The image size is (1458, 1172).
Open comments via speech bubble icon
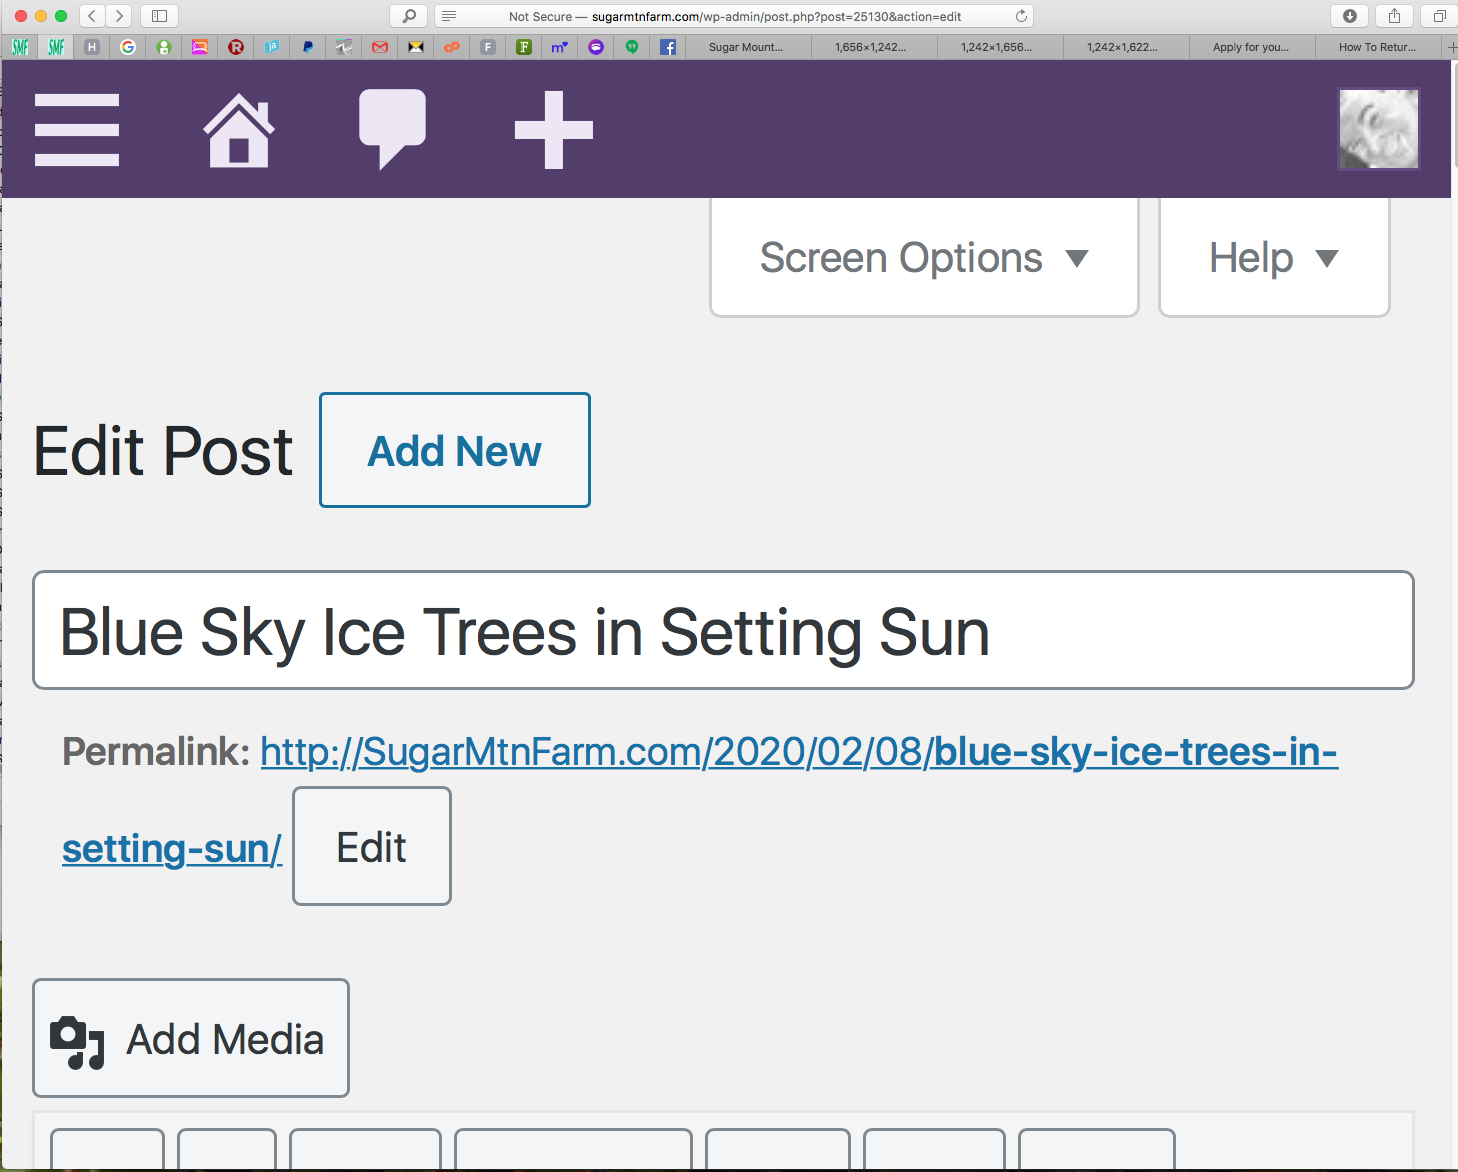[392, 128]
